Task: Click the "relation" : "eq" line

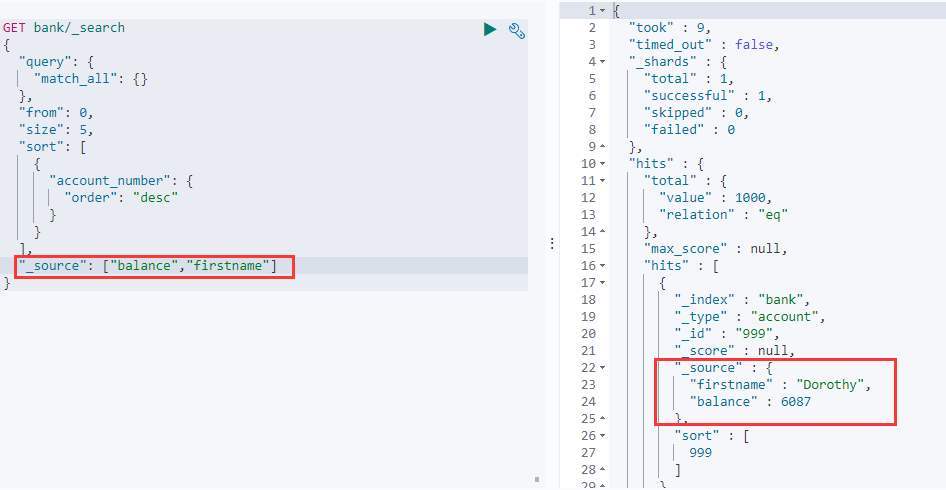Action: (x=723, y=214)
